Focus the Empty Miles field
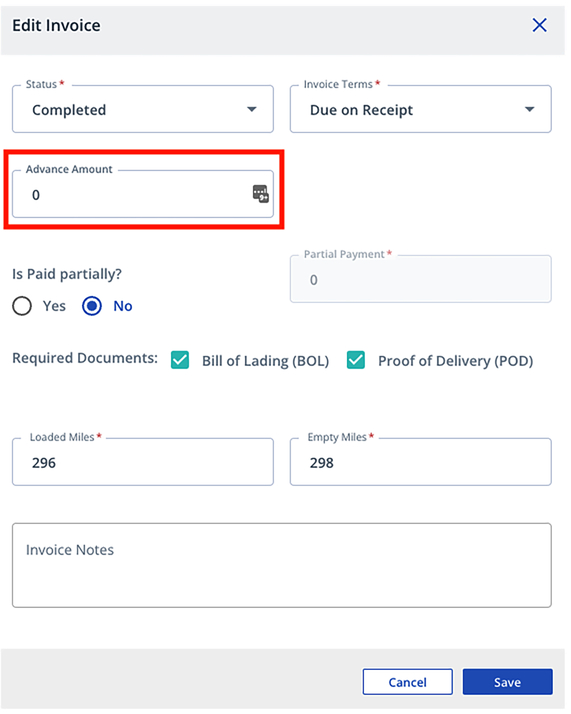 (x=420, y=462)
